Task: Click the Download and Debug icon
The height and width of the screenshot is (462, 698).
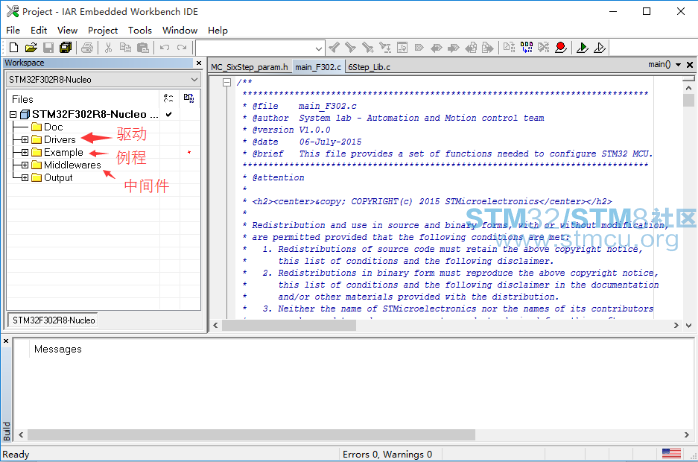Action: pos(582,48)
